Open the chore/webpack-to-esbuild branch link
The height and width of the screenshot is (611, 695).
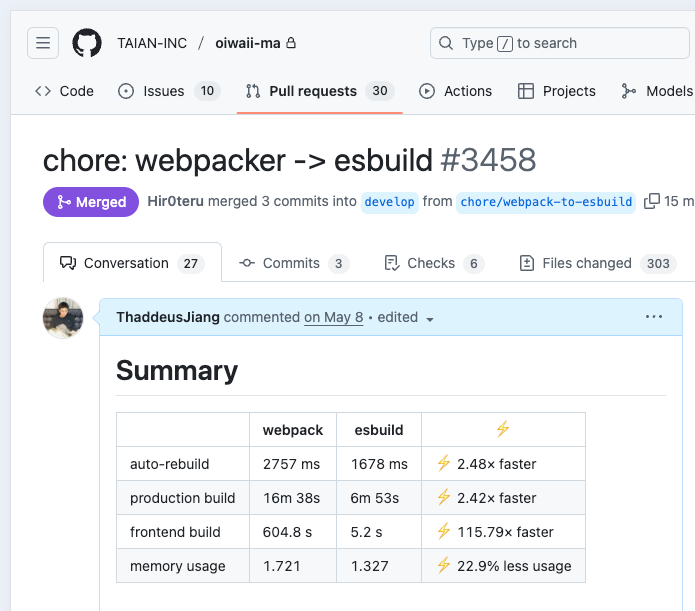pos(546,202)
